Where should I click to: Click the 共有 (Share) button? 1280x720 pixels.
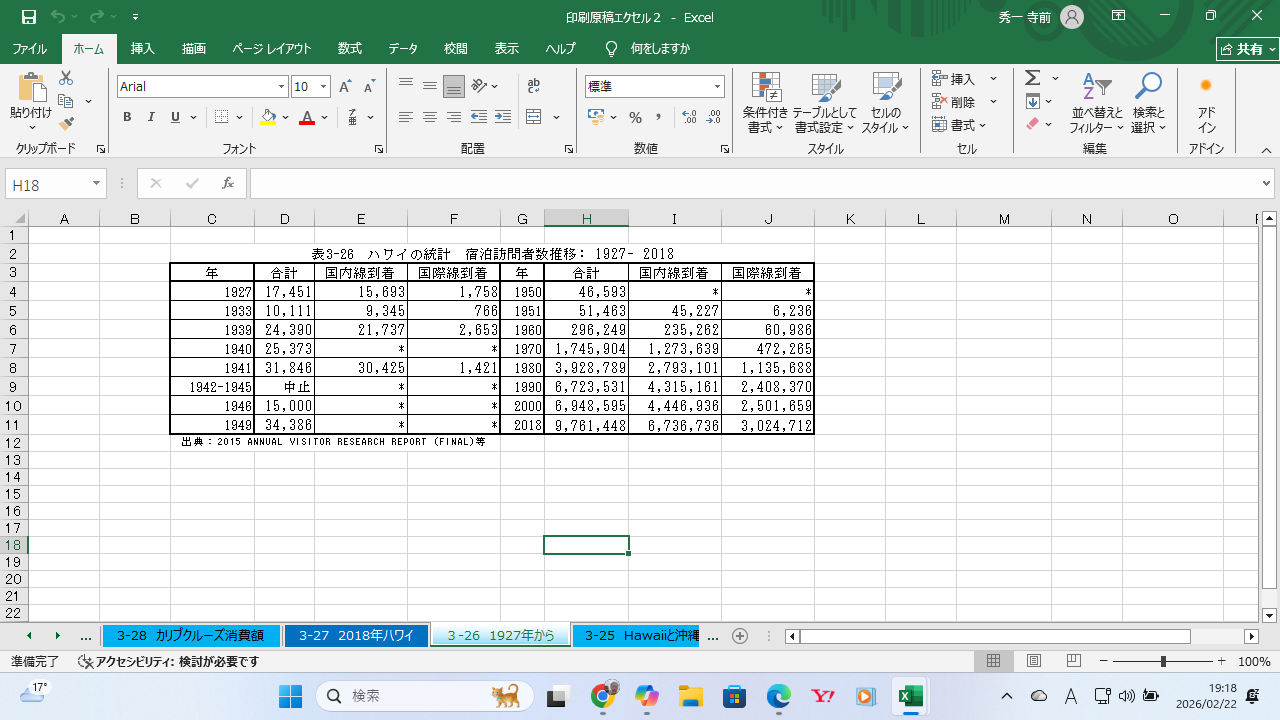(x=1243, y=49)
